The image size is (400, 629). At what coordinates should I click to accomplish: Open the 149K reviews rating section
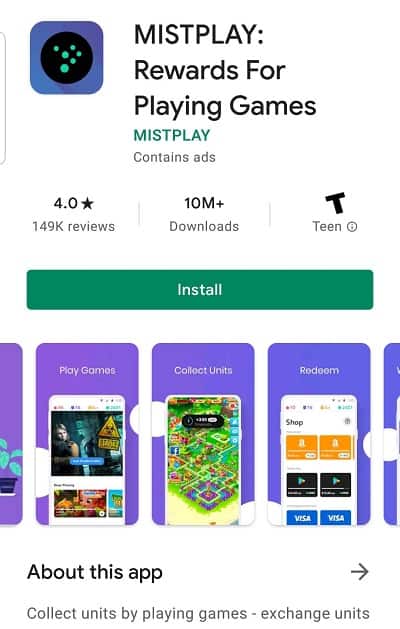pyautogui.click(x=73, y=215)
